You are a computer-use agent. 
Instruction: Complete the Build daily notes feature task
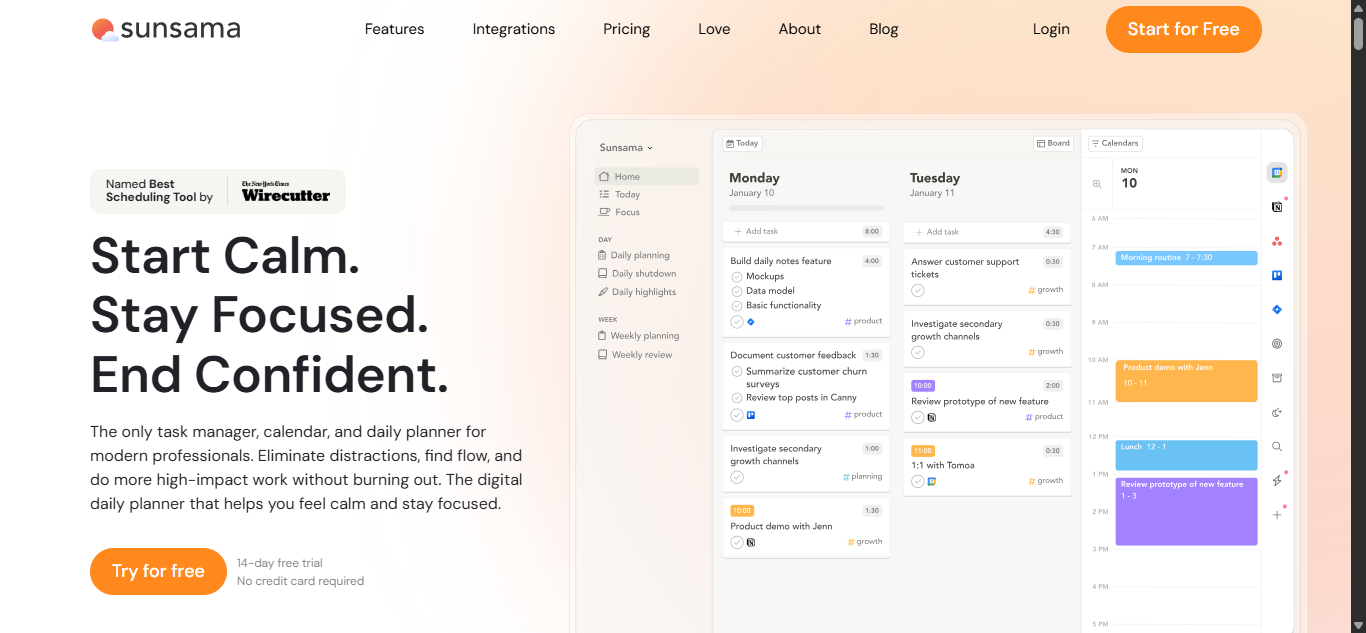(x=737, y=322)
